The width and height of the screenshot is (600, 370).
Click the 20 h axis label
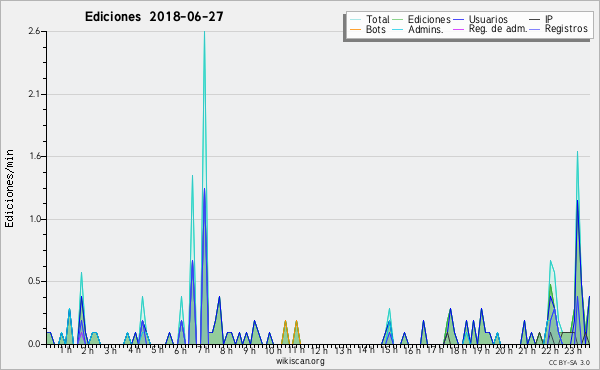(x=504, y=350)
